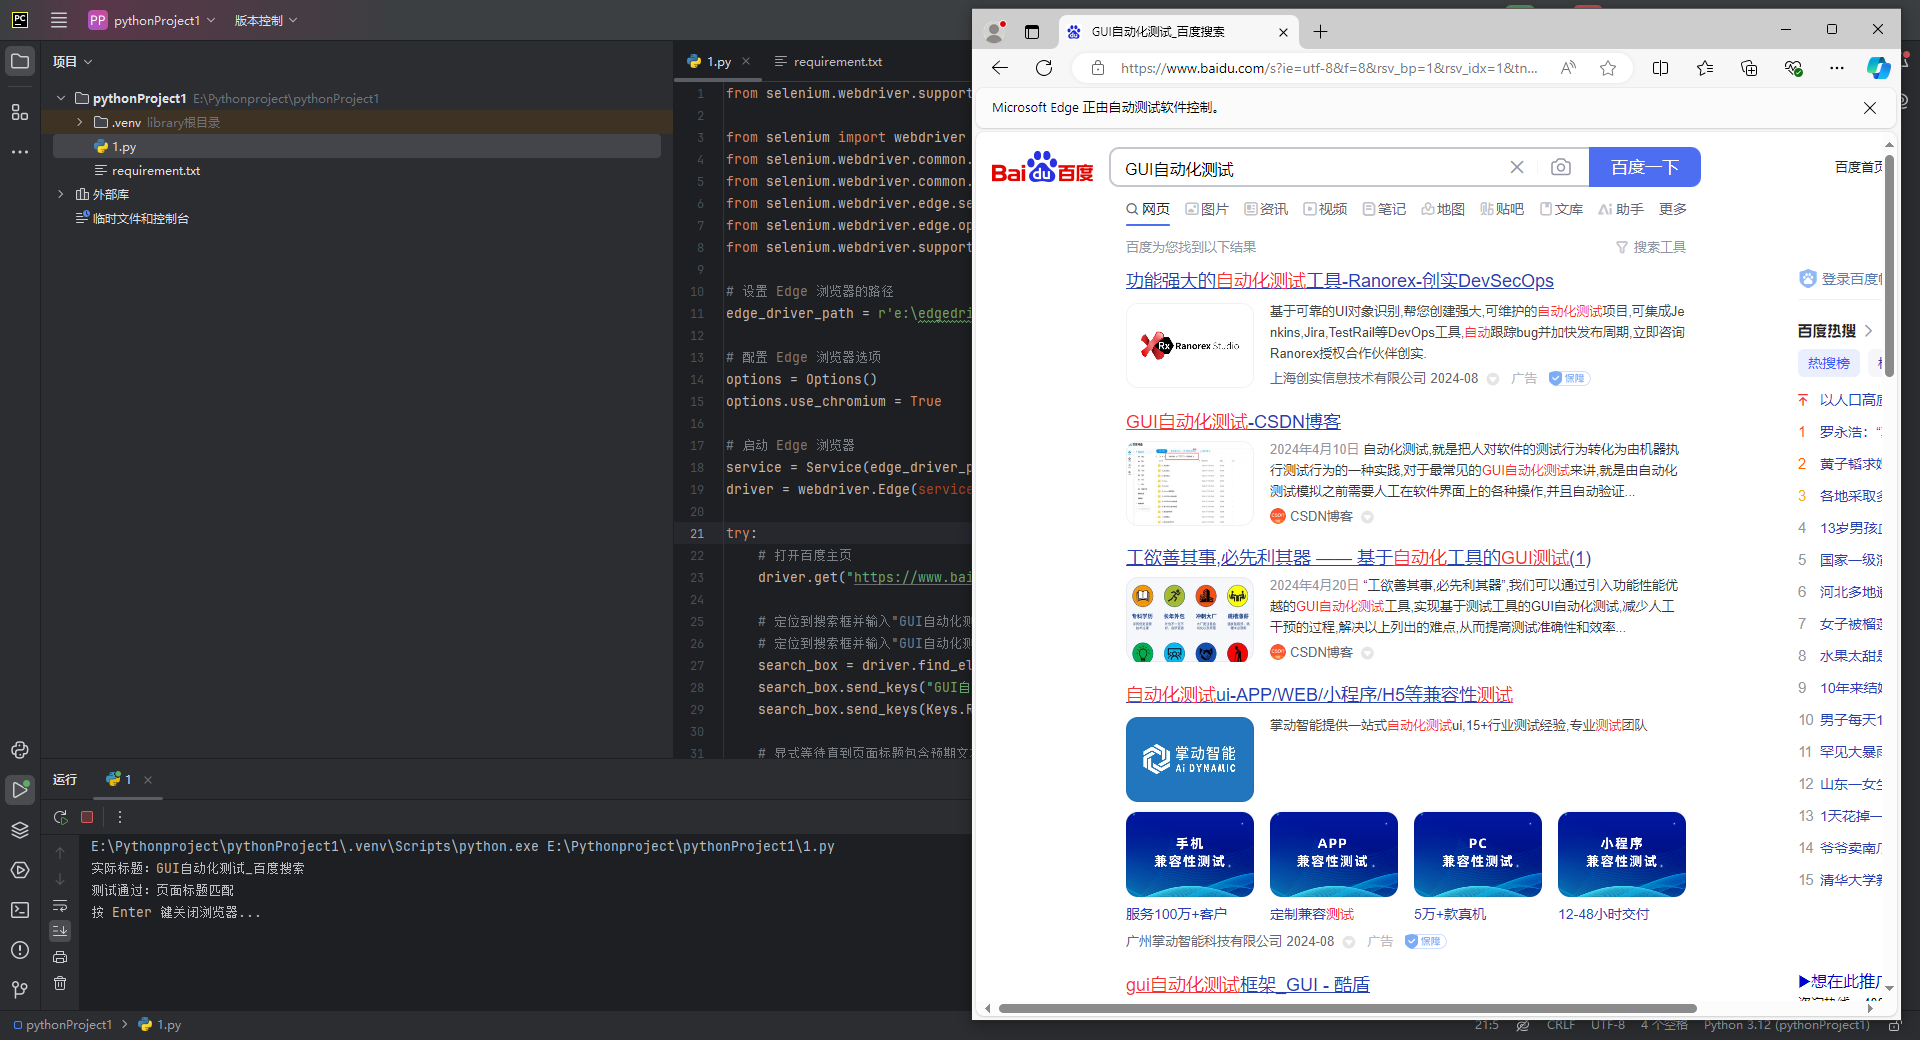Open 手机兼容性测试 thumbnail card
1920x1040 pixels.
(1190, 854)
